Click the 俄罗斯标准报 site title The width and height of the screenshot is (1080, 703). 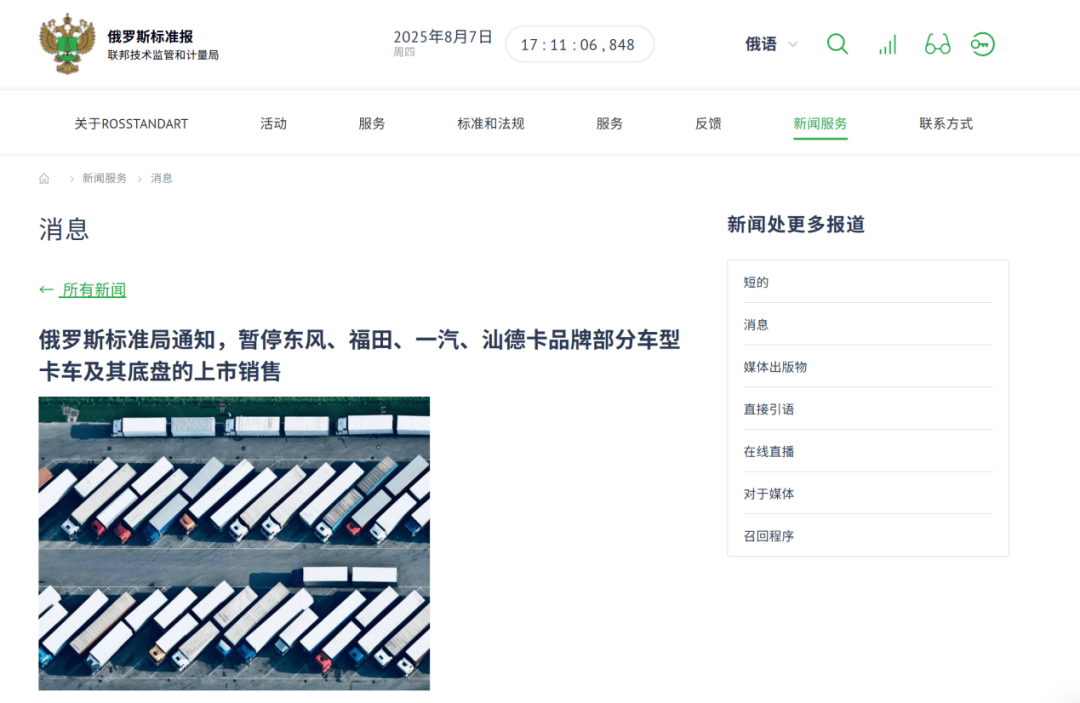pyautogui.click(x=150, y=36)
